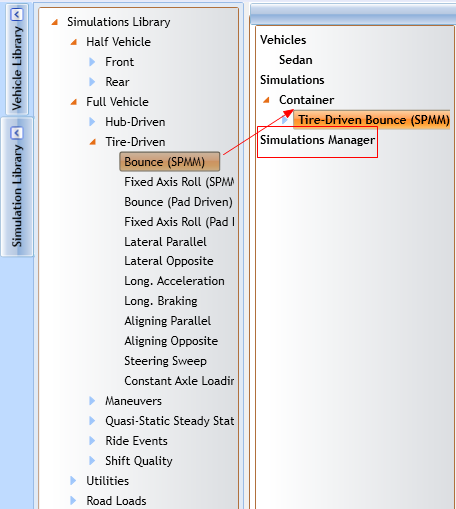Click the Simulations heading
Screen dimensions: 456x509
pos(292,80)
